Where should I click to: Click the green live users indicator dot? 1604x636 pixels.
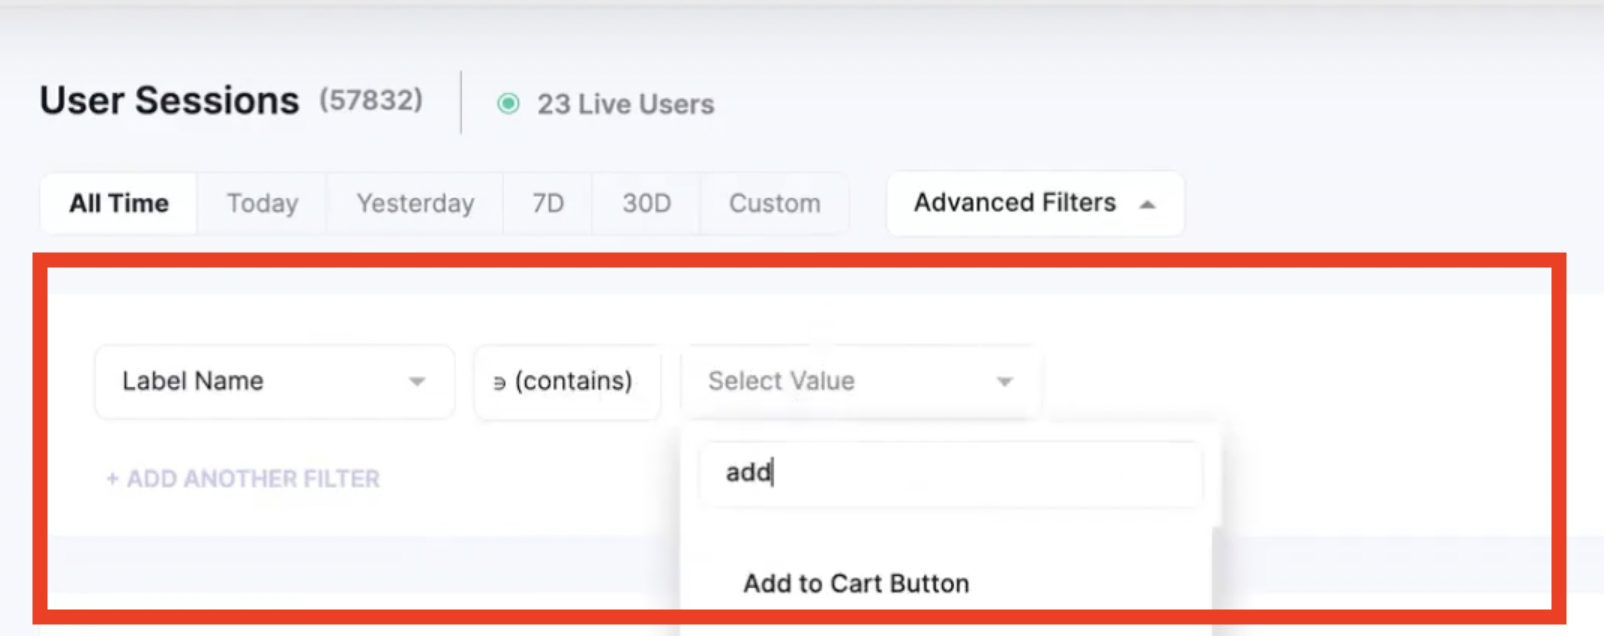[x=508, y=104]
